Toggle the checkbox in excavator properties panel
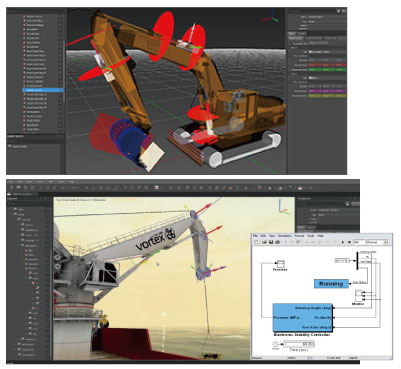The image size is (401, 369). (310, 52)
